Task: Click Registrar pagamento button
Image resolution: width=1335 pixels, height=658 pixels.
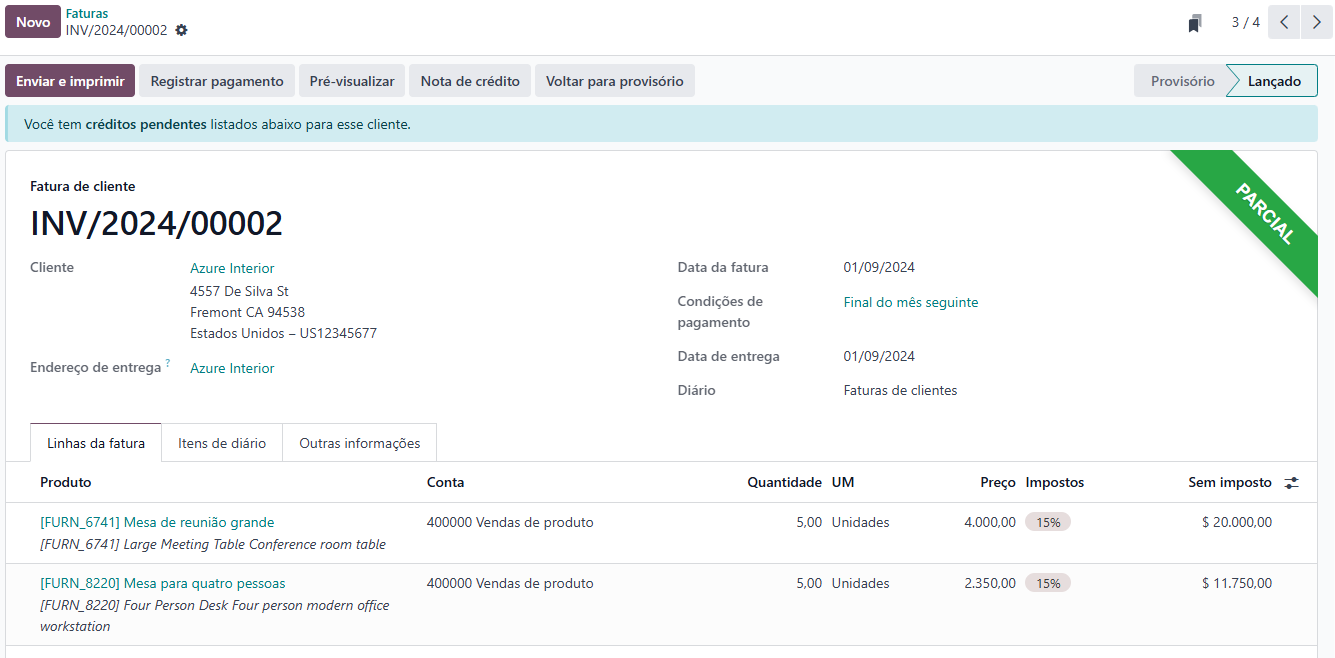Action: [217, 81]
